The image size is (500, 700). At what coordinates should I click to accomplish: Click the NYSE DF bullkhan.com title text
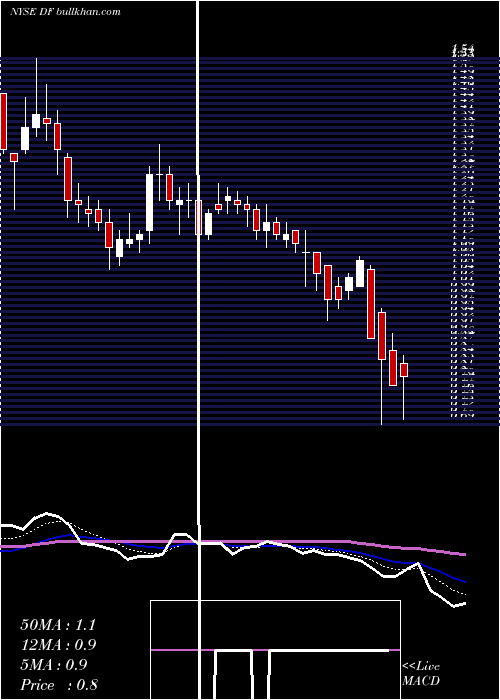65,12
